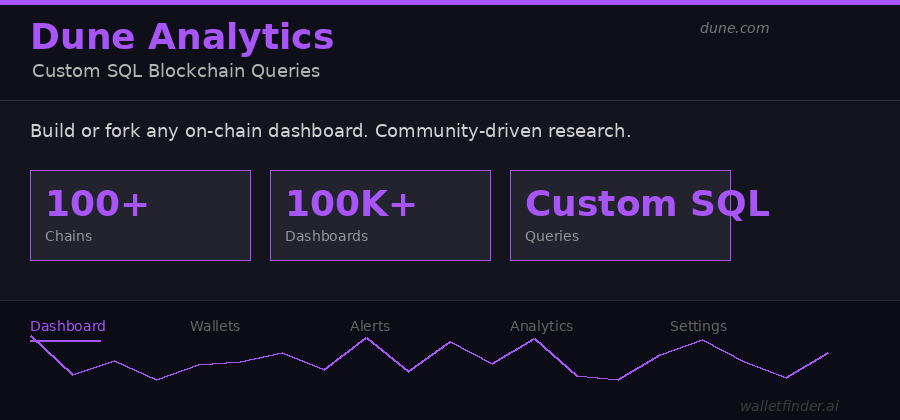Open the Dashboard tab
900x420 pixels.
click(68, 326)
